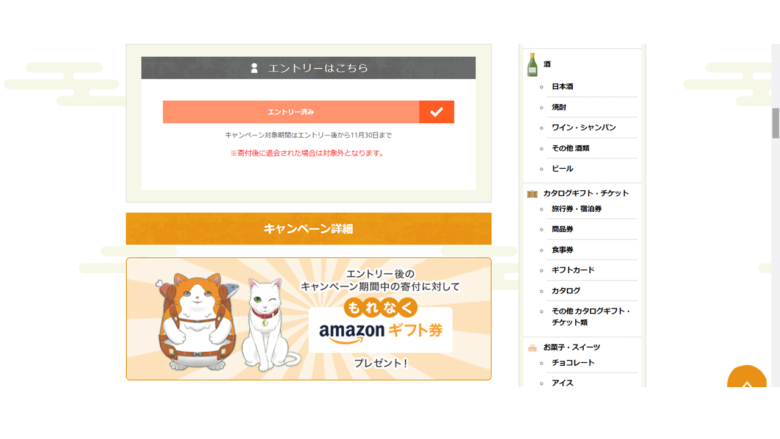The image size is (780, 439).
Task: Select the チョコレート sidebar link
Action: (x=573, y=362)
